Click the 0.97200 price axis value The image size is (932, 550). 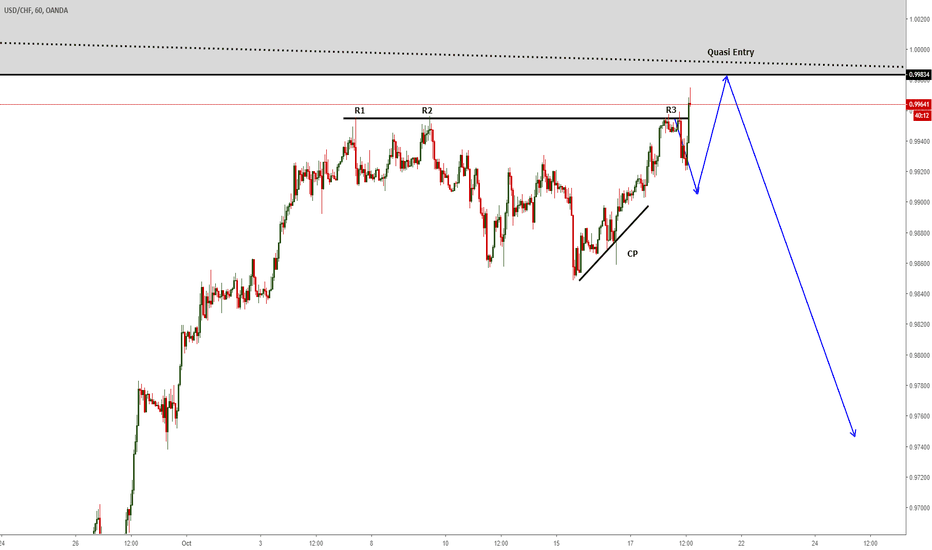click(x=919, y=477)
